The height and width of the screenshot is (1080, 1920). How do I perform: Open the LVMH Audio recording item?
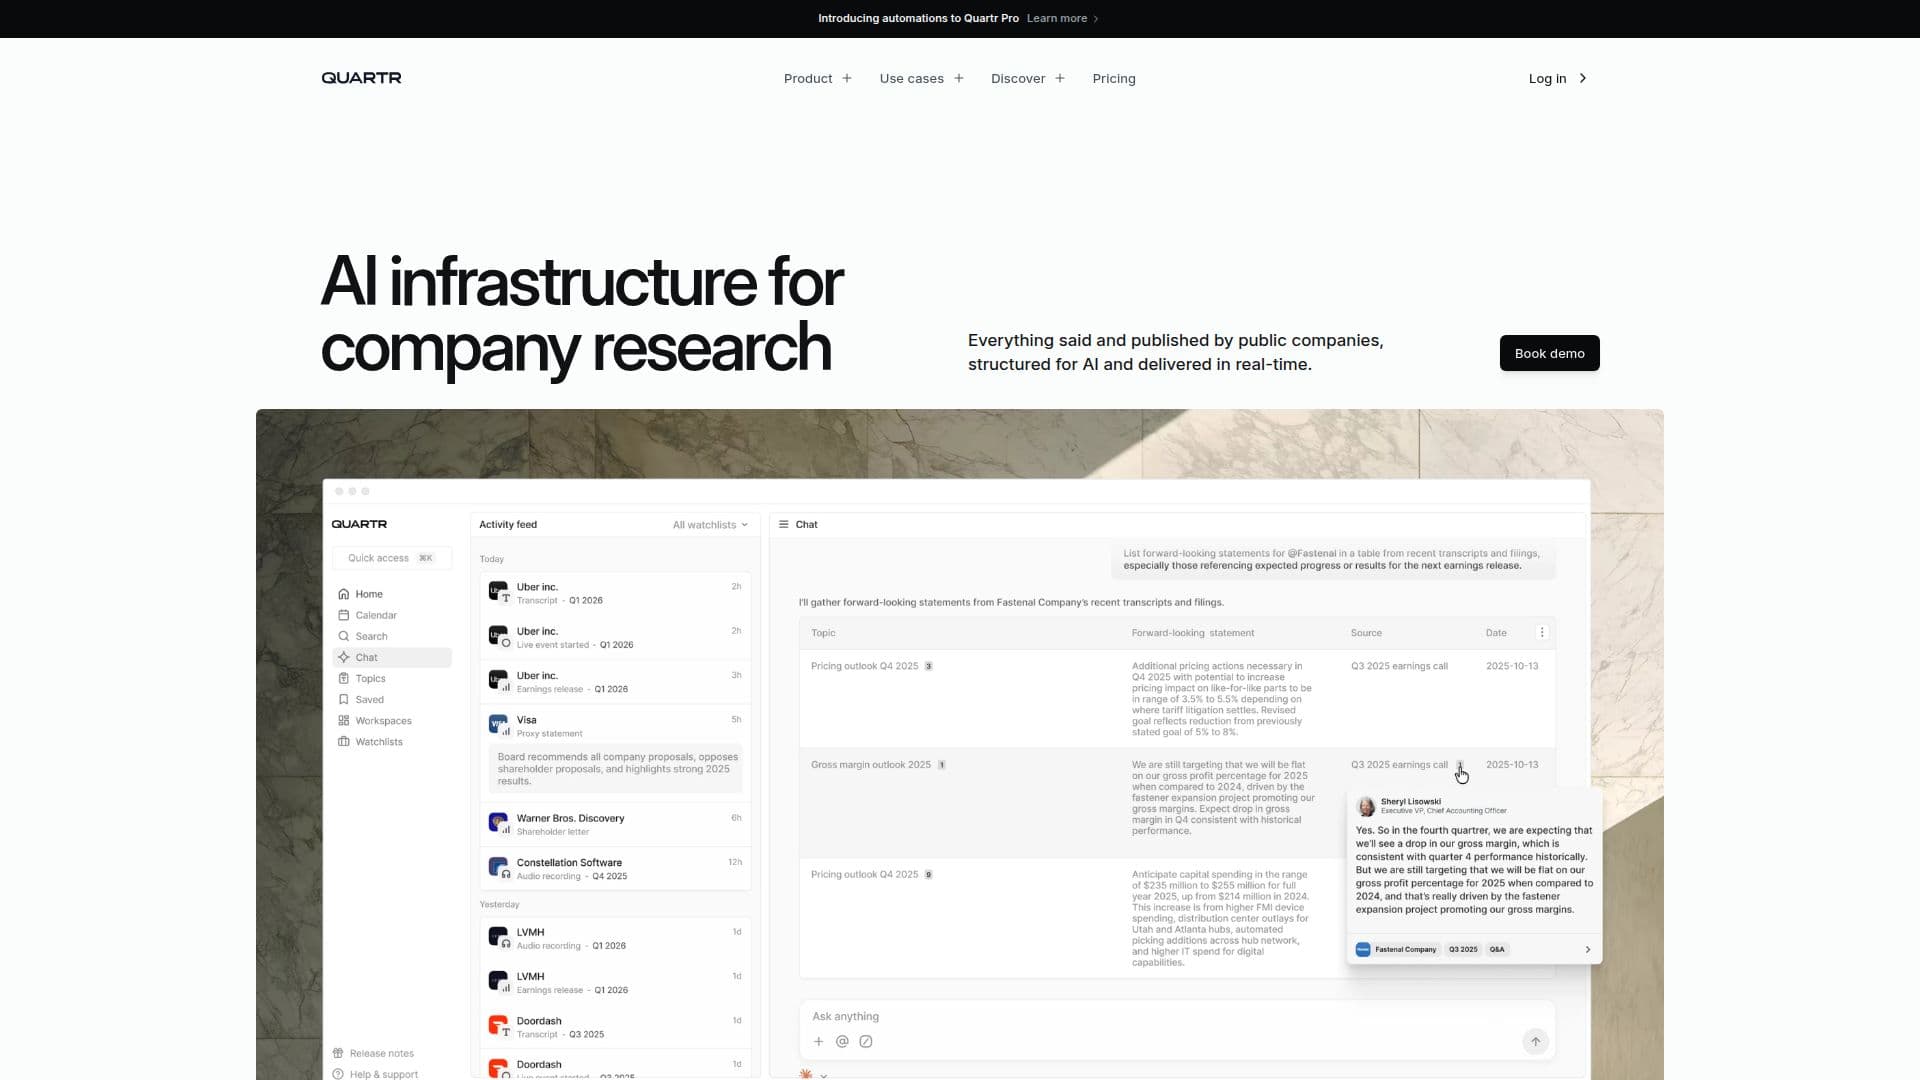[615, 938]
